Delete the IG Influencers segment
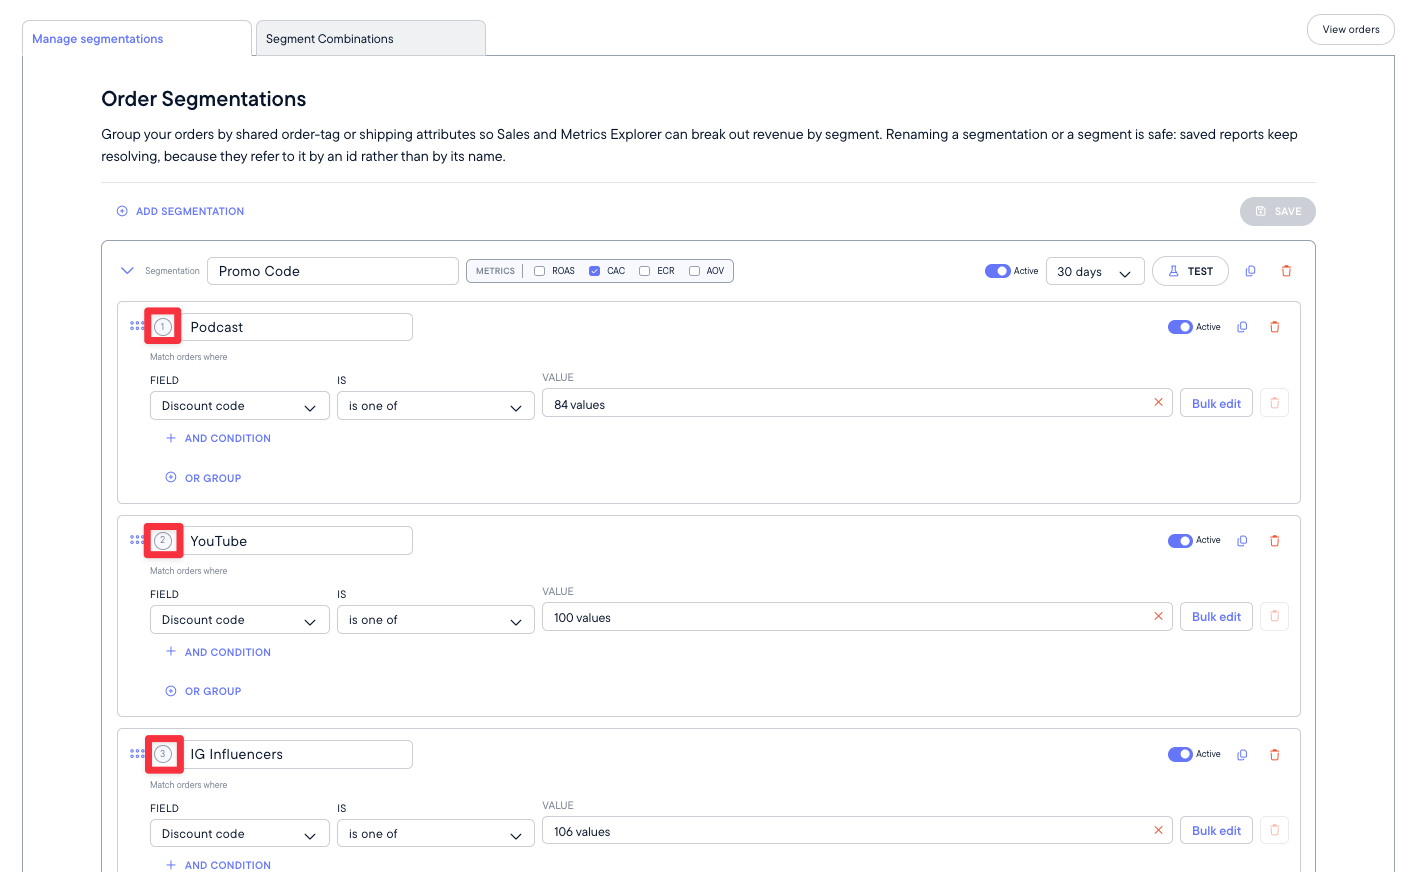This screenshot has width=1408, height=872. point(1274,755)
